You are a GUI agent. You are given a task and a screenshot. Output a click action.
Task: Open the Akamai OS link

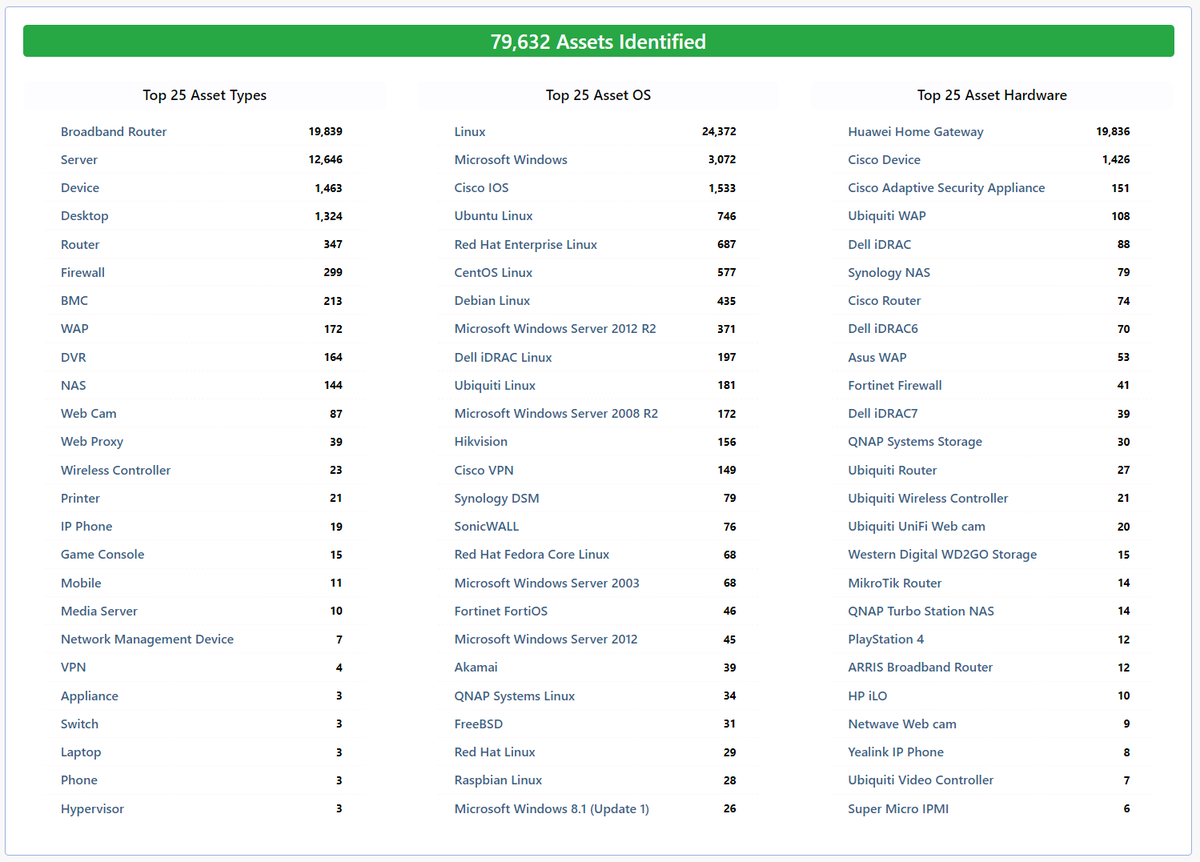pos(476,667)
